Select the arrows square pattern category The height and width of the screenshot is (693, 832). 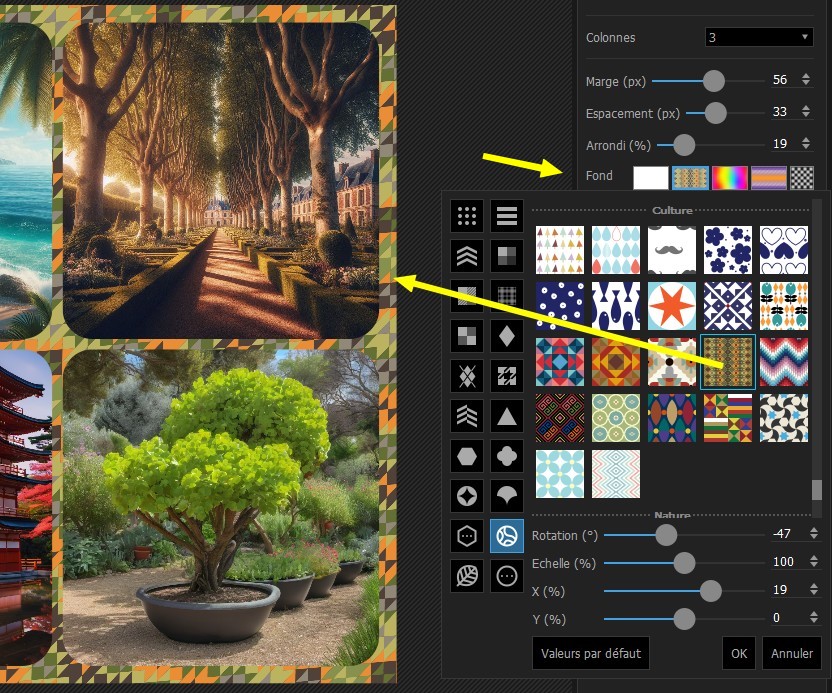click(x=507, y=376)
